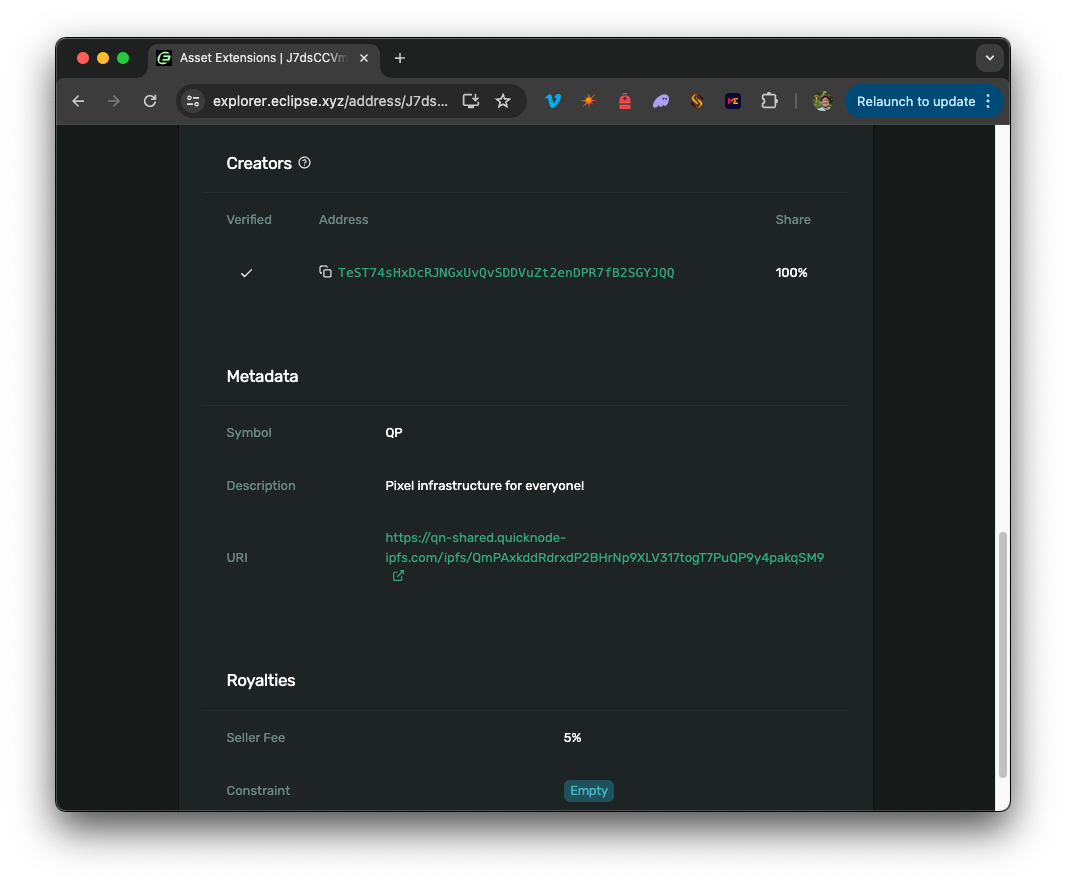The image size is (1066, 885).
Task: Click the Creators help question icon
Action: [x=304, y=162]
